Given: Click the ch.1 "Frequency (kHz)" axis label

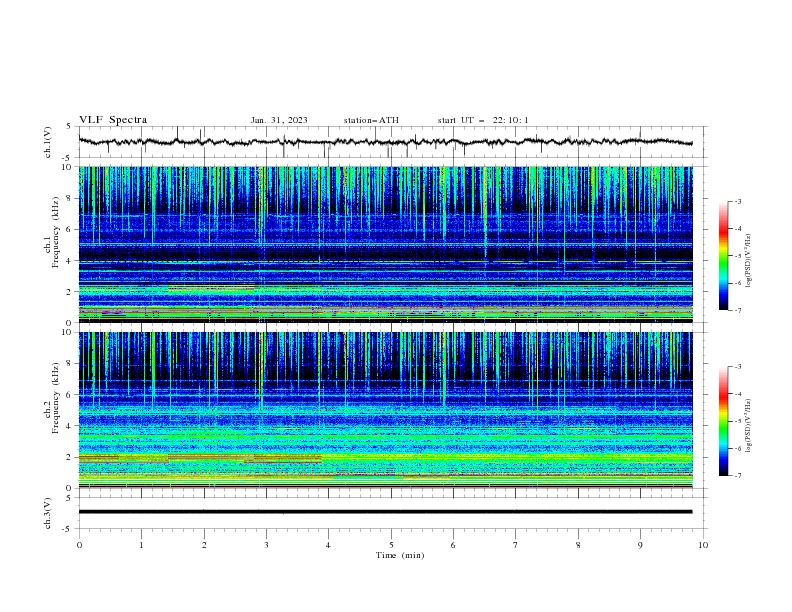Looking at the screenshot, I should [x=56, y=230].
